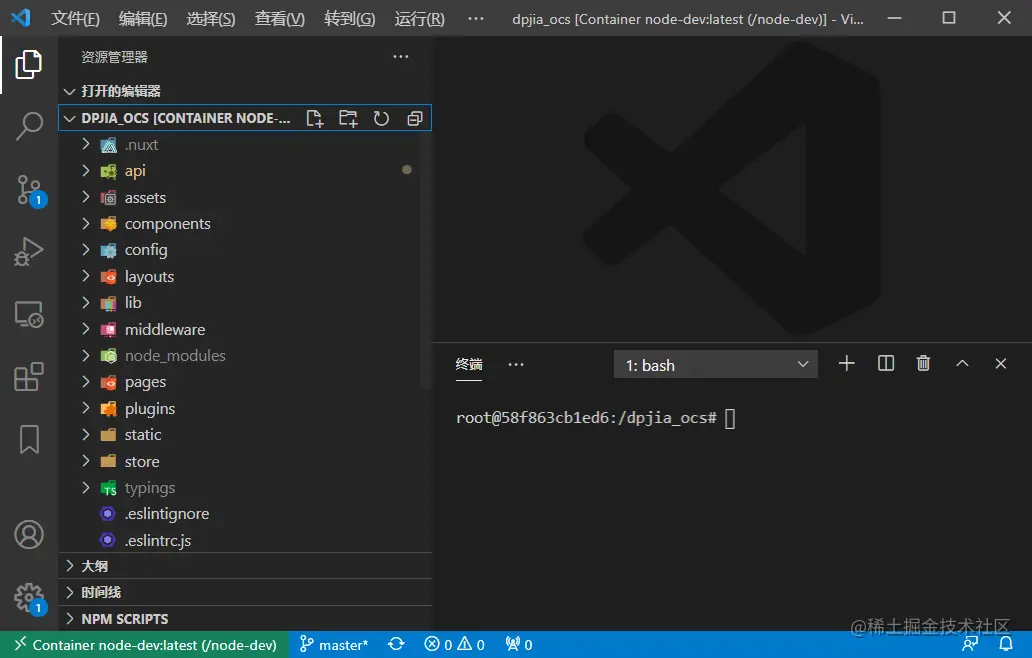
Task: Focus the bash terminal prompt
Action: (x=595, y=418)
